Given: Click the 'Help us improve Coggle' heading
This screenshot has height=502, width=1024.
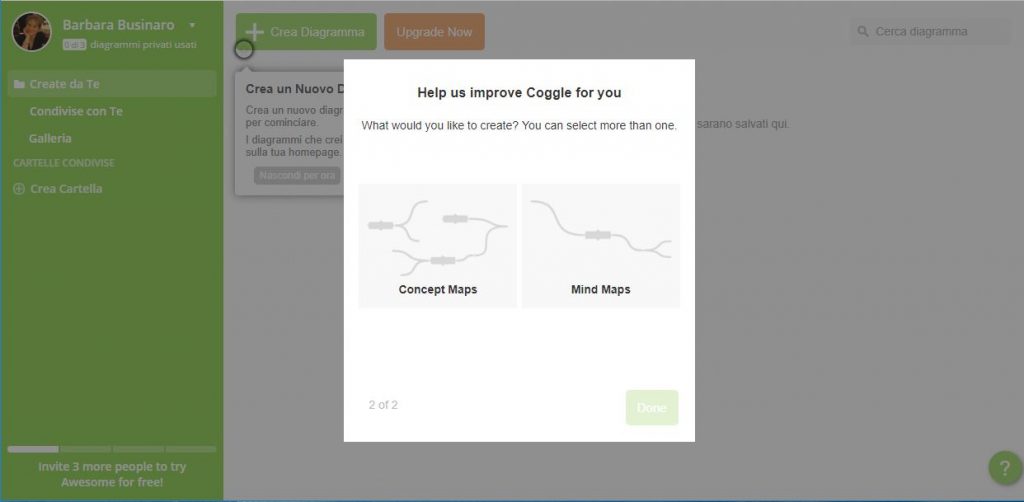Looking at the screenshot, I should (x=519, y=93).
